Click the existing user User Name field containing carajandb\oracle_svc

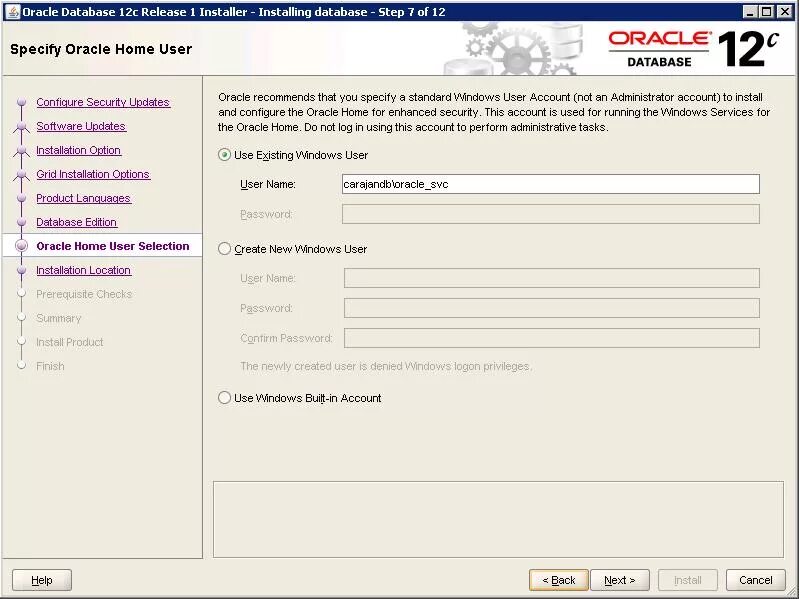[550, 184]
